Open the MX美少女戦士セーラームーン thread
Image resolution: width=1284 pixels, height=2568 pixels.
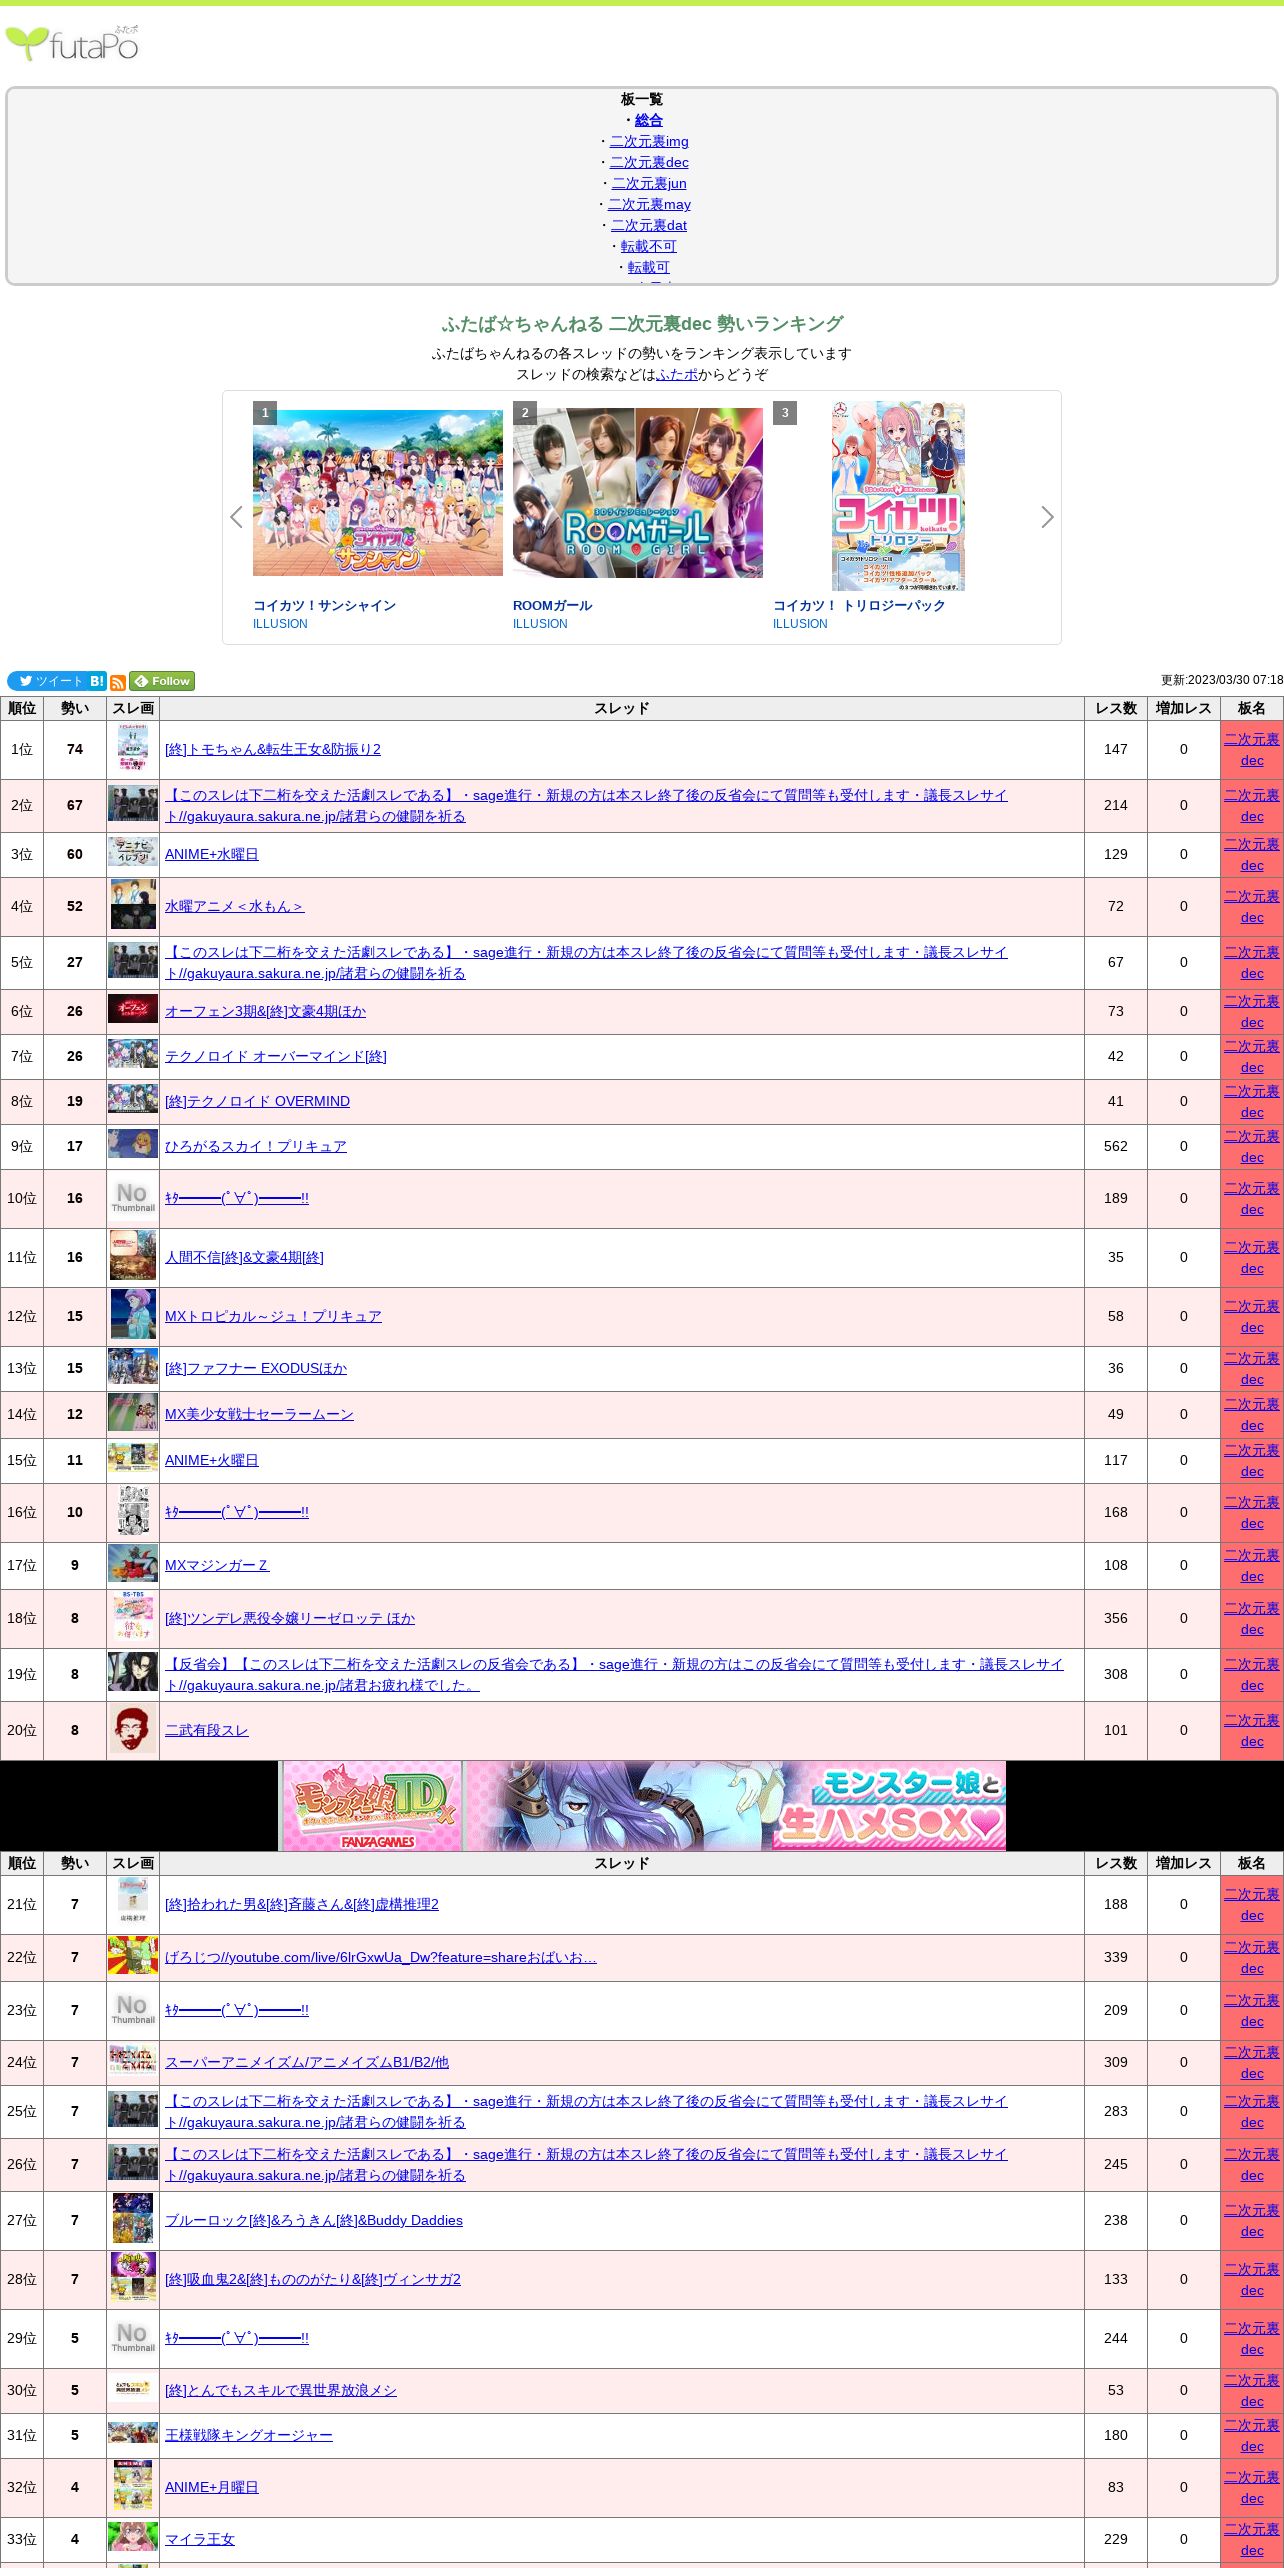pyautogui.click(x=259, y=1414)
